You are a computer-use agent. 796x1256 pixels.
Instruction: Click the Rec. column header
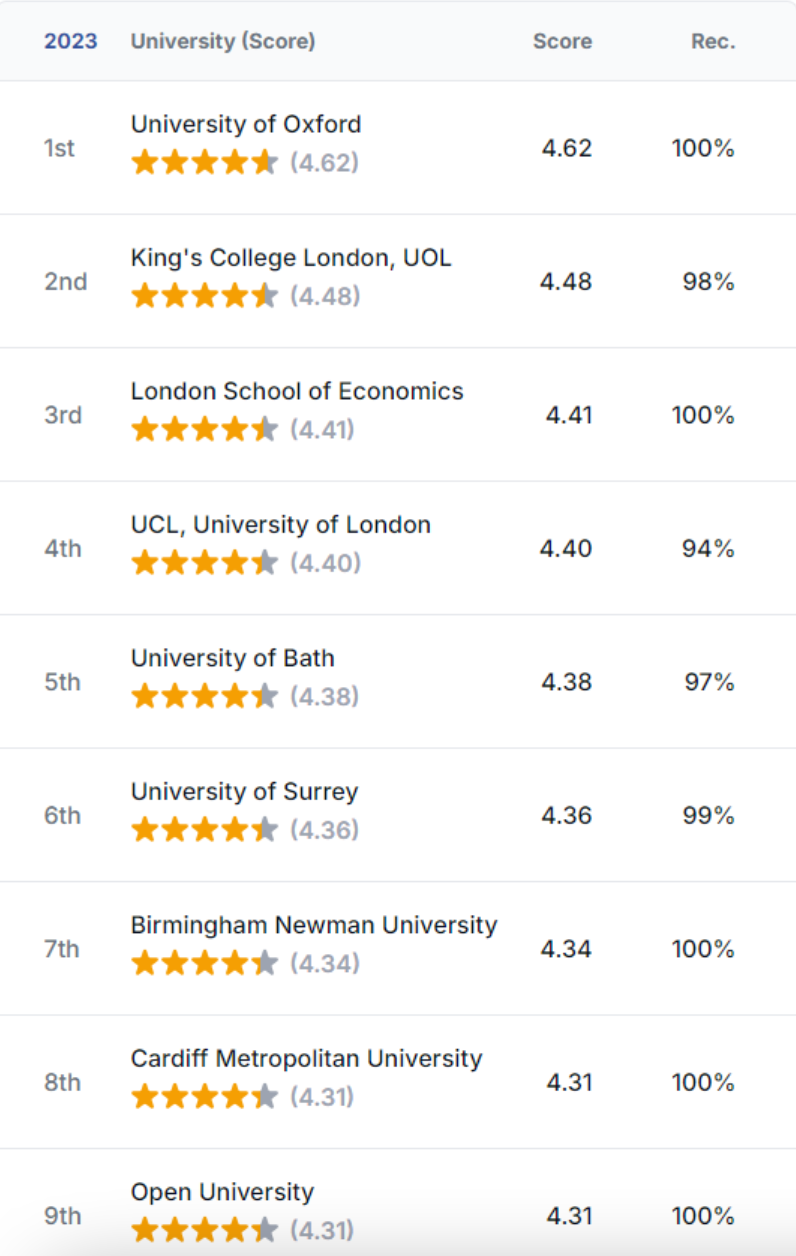713,41
